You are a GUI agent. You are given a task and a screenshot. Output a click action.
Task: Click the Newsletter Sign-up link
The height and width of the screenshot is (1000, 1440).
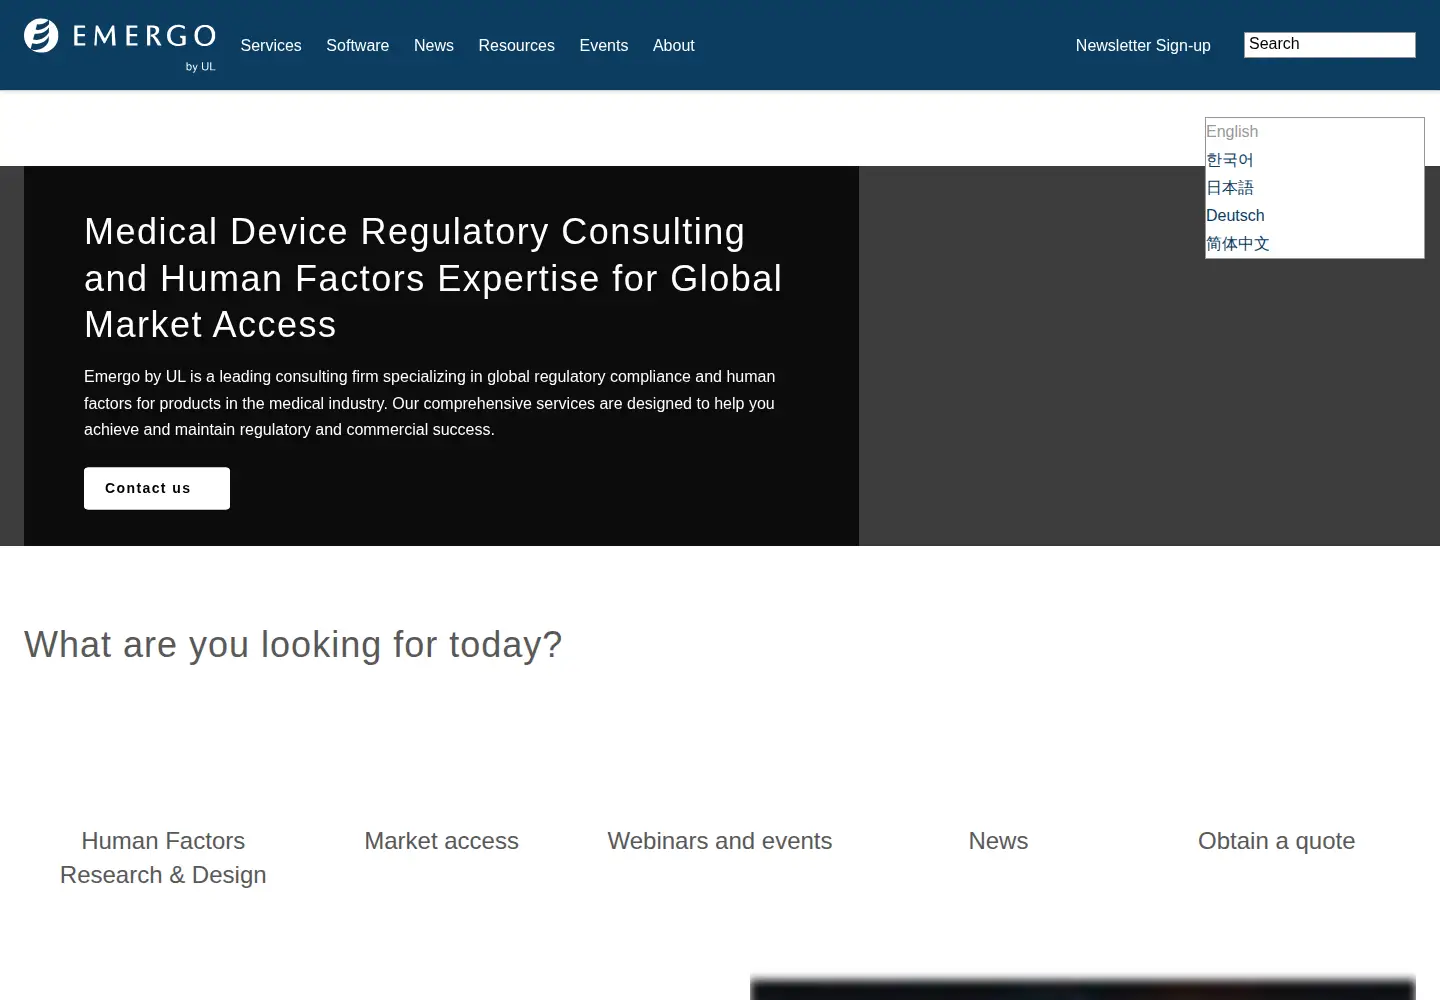click(x=1143, y=46)
